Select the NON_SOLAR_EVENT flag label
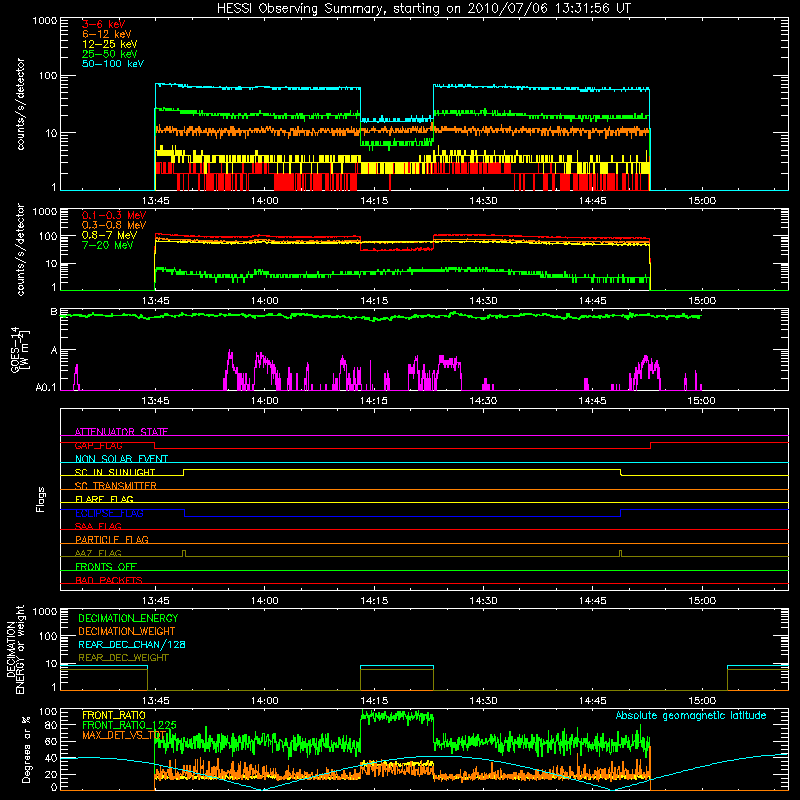800x800 pixels. pyautogui.click(x=121, y=459)
